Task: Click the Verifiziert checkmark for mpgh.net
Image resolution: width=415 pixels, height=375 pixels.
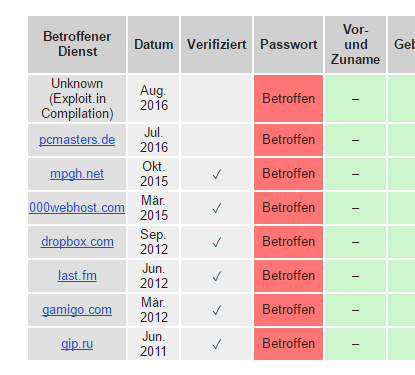Action: pyautogui.click(x=217, y=174)
